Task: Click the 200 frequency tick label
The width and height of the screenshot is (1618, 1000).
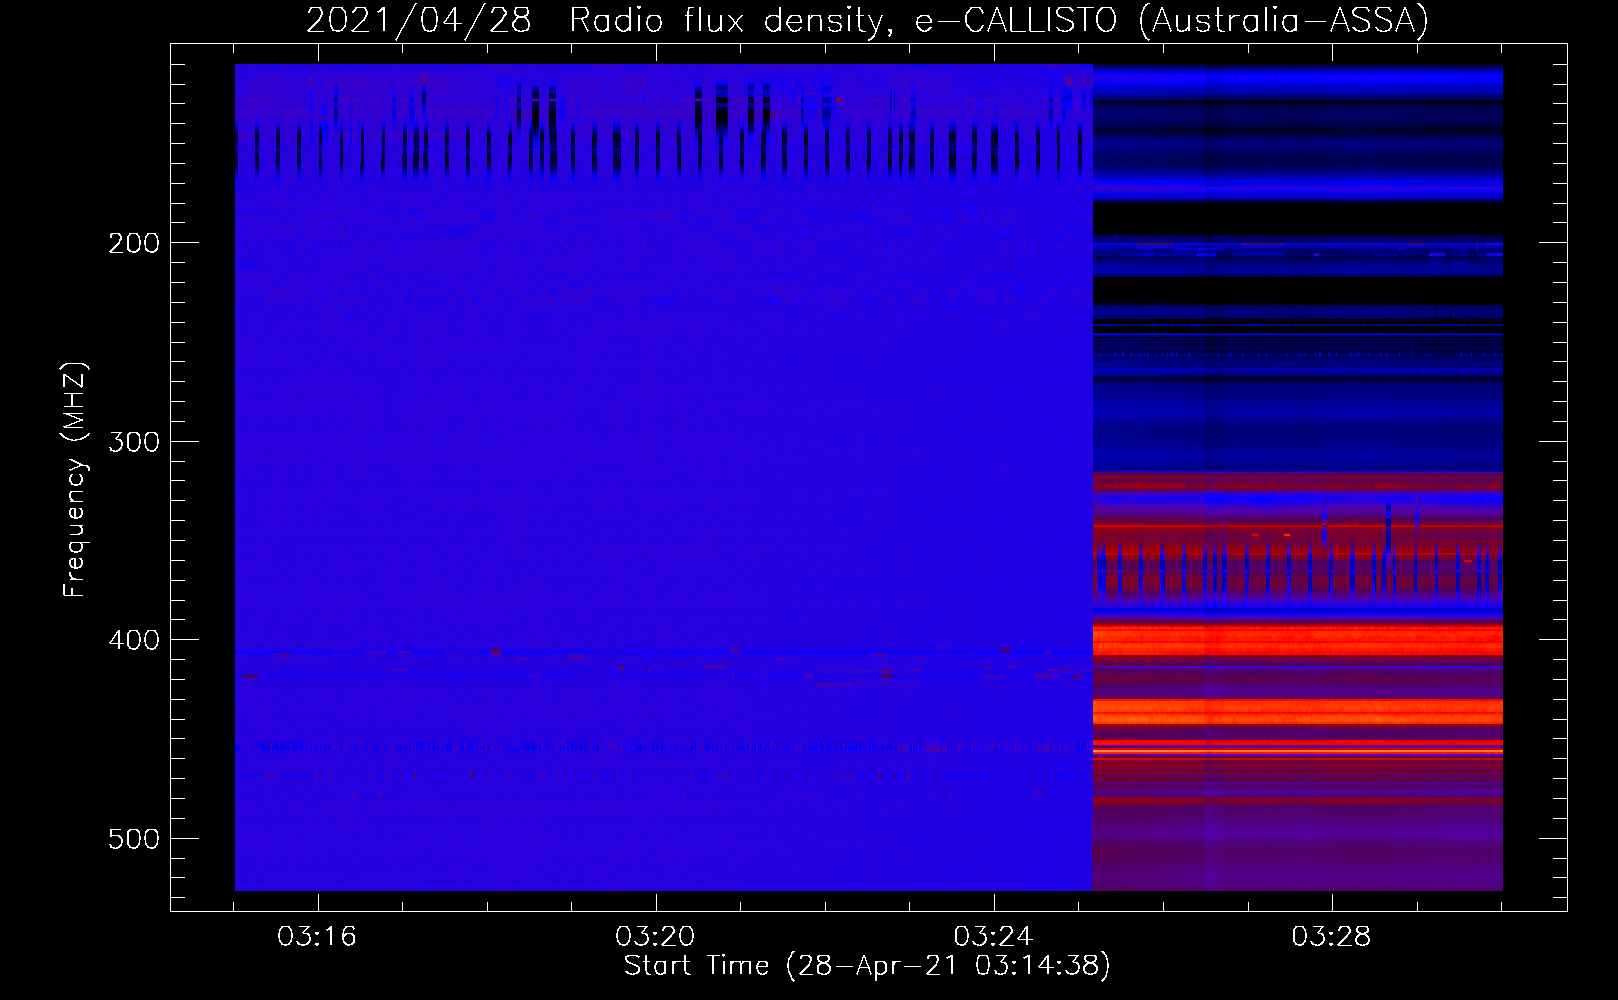Action: (134, 243)
